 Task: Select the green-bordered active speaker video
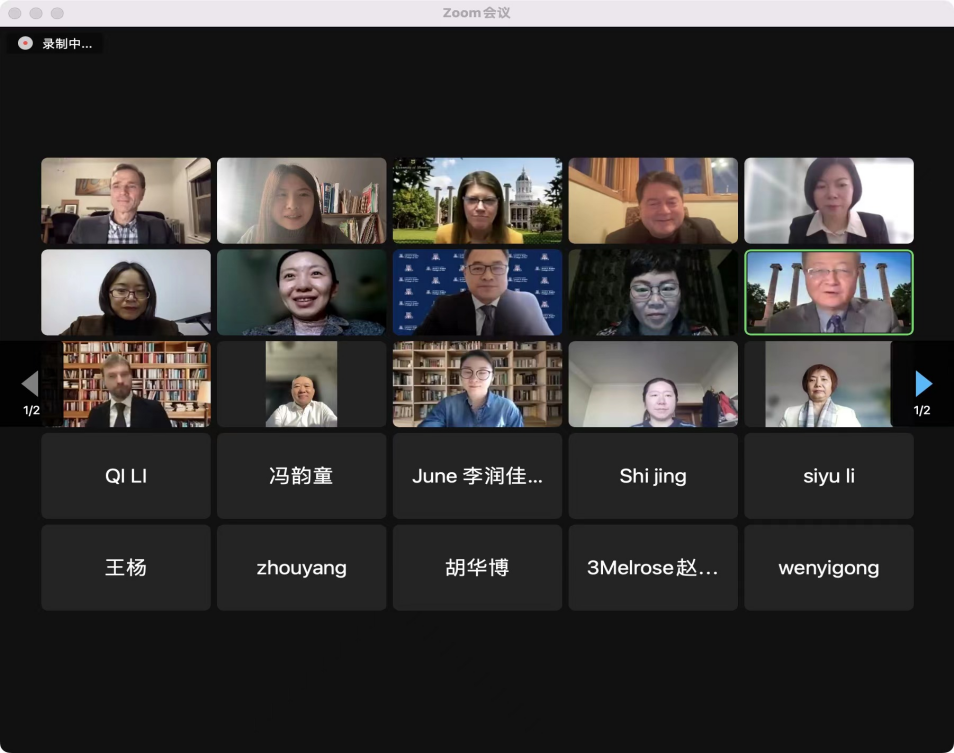point(828,292)
